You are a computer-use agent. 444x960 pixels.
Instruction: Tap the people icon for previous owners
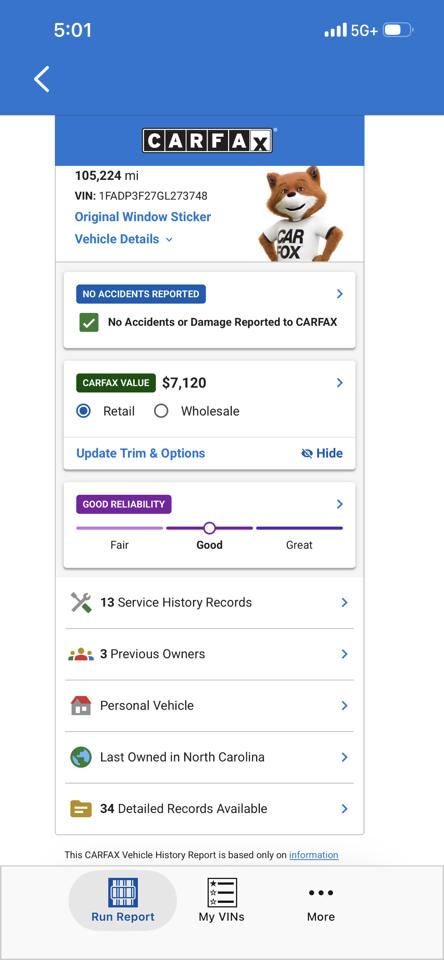tap(81, 654)
